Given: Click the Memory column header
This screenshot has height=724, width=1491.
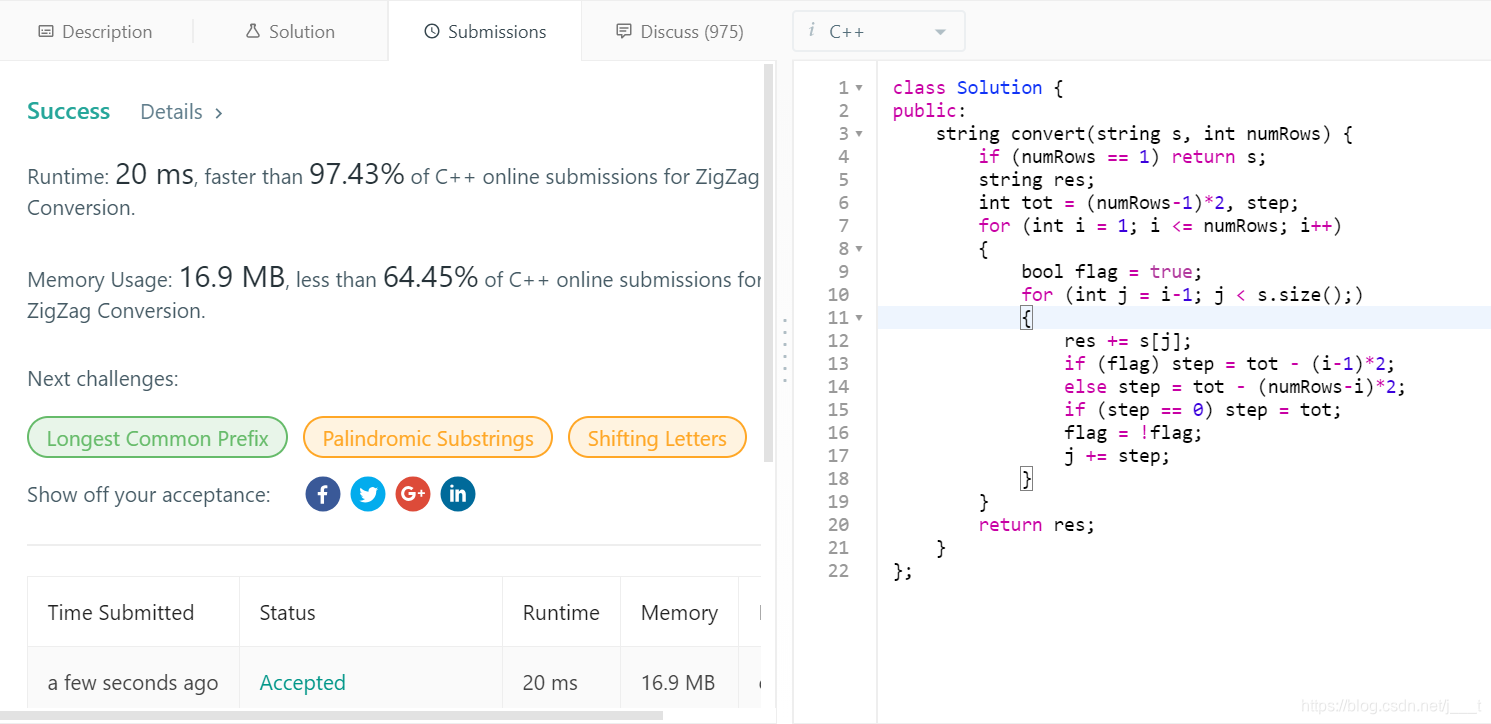Looking at the screenshot, I should pos(679,613).
